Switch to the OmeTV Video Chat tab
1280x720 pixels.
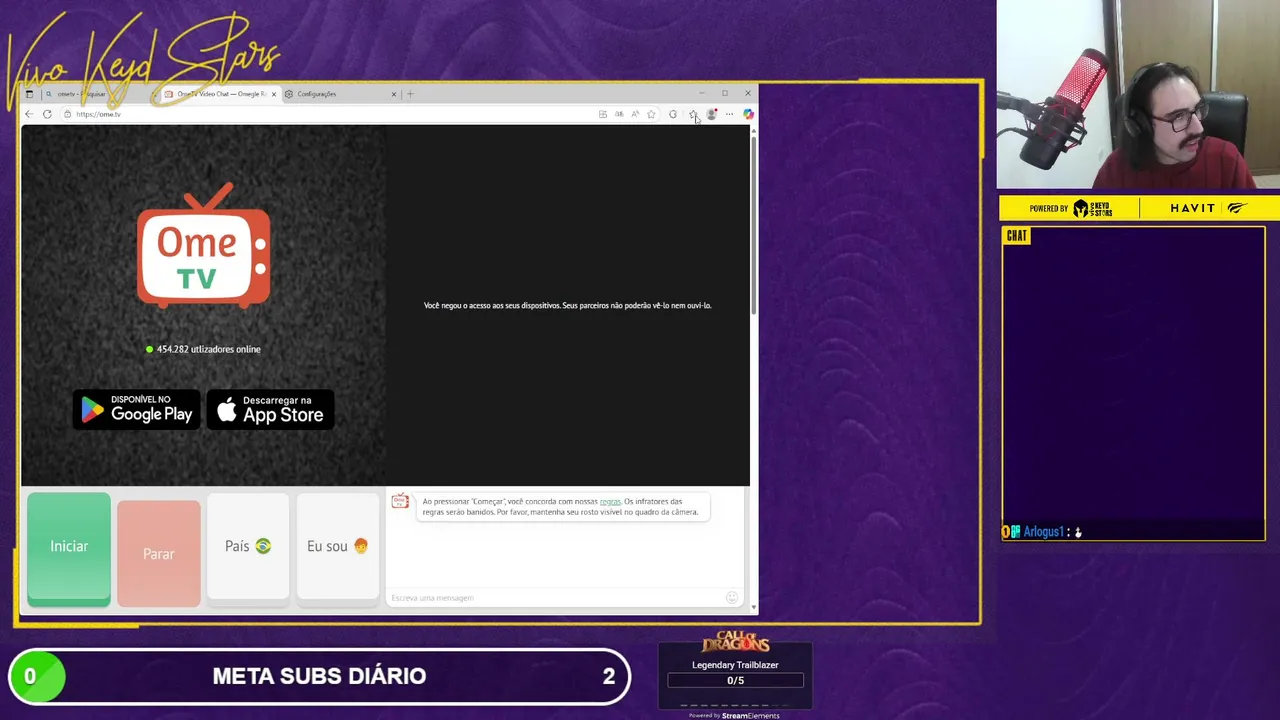click(220, 94)
